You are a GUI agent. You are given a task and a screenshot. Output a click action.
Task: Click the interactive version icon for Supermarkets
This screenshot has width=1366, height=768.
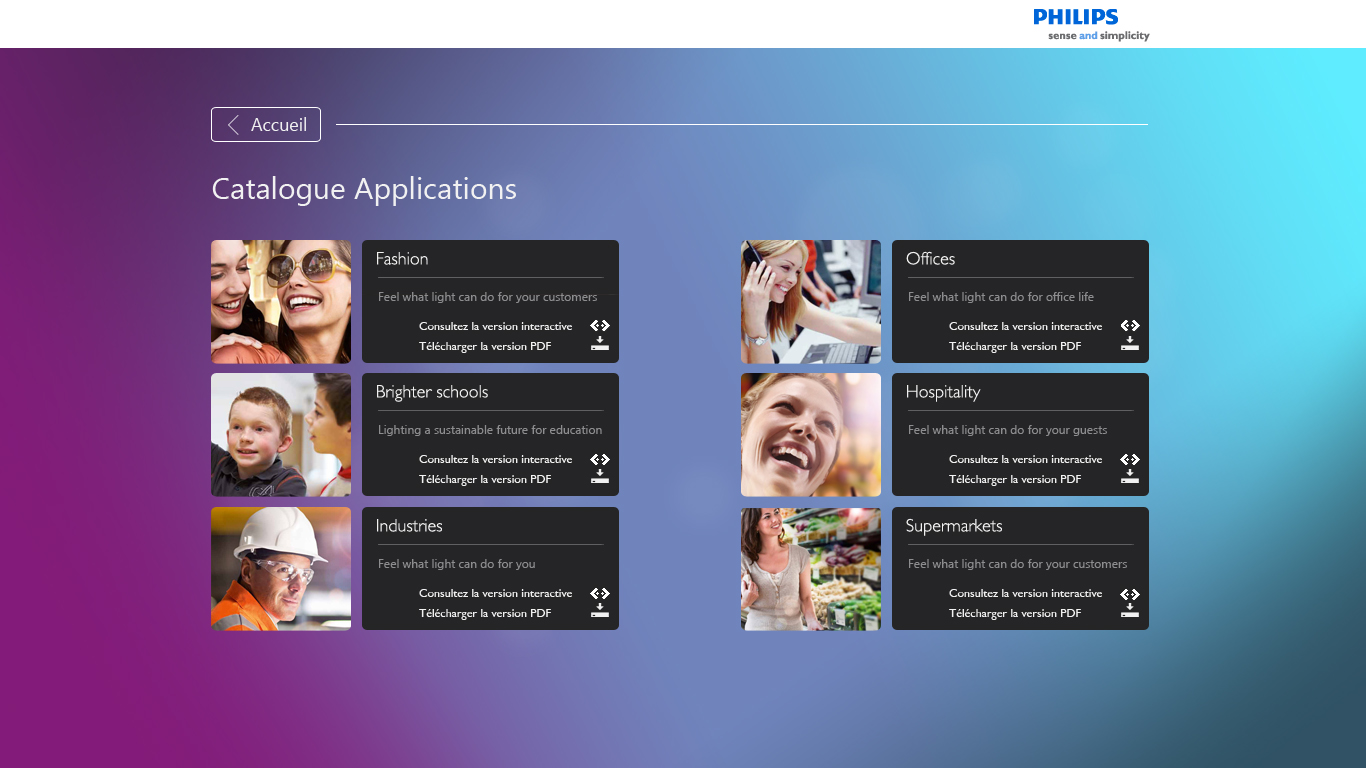(1129, 593)
